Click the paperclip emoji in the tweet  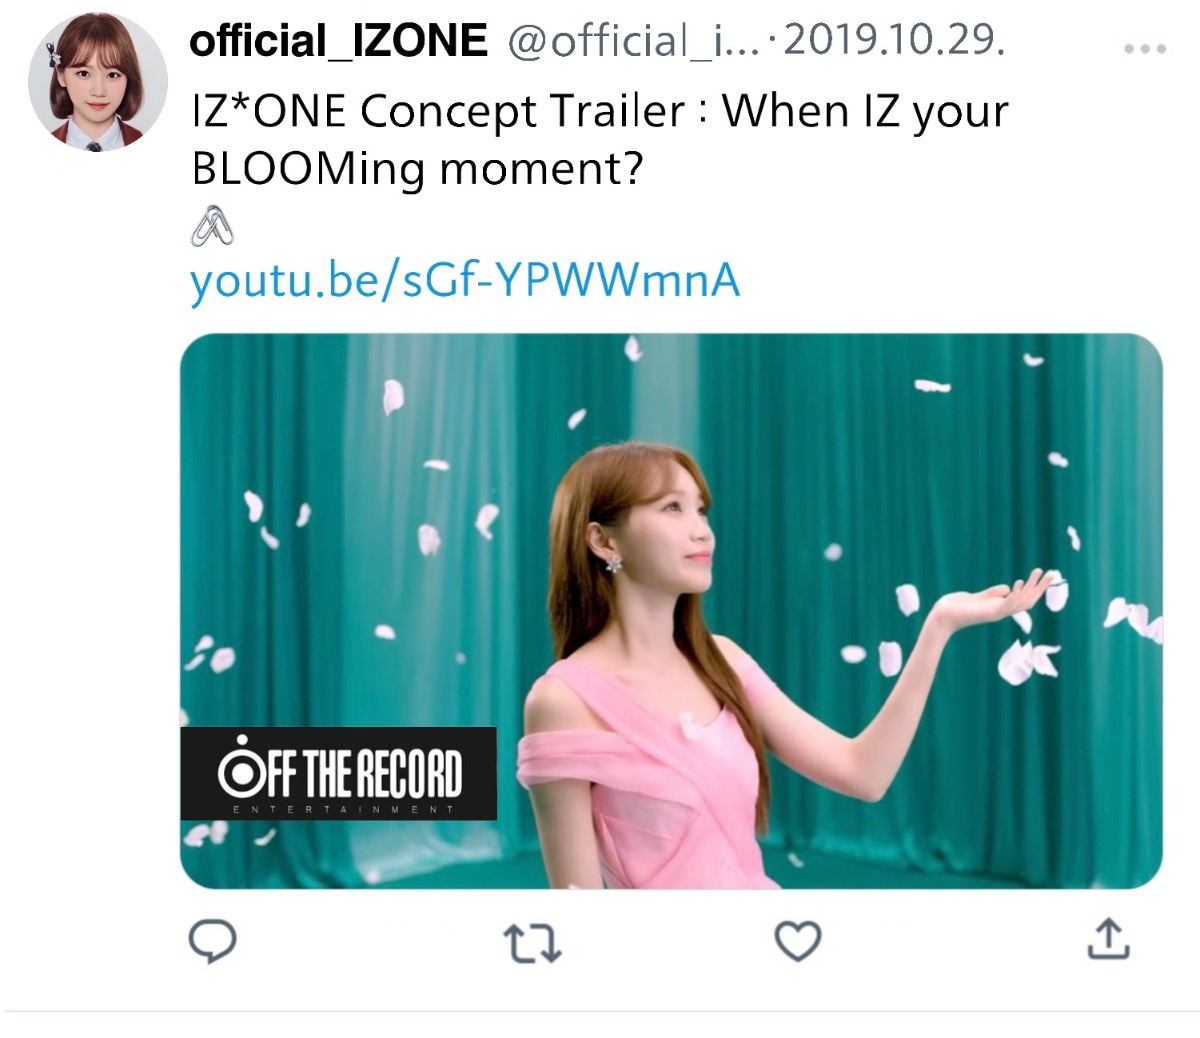(212, 225)
